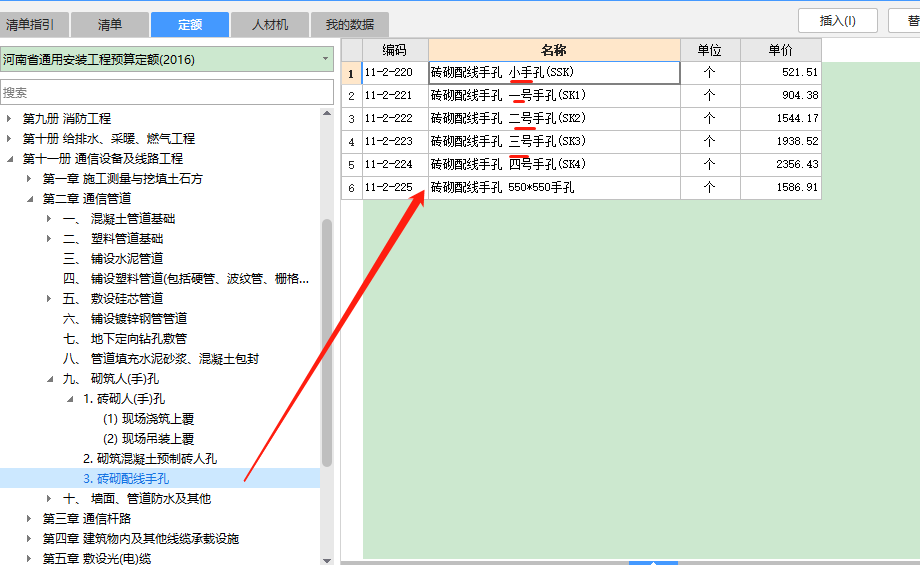Expand 十、墙面、管道防水及其他 node

pyautogui.click(x=49, y=498)
